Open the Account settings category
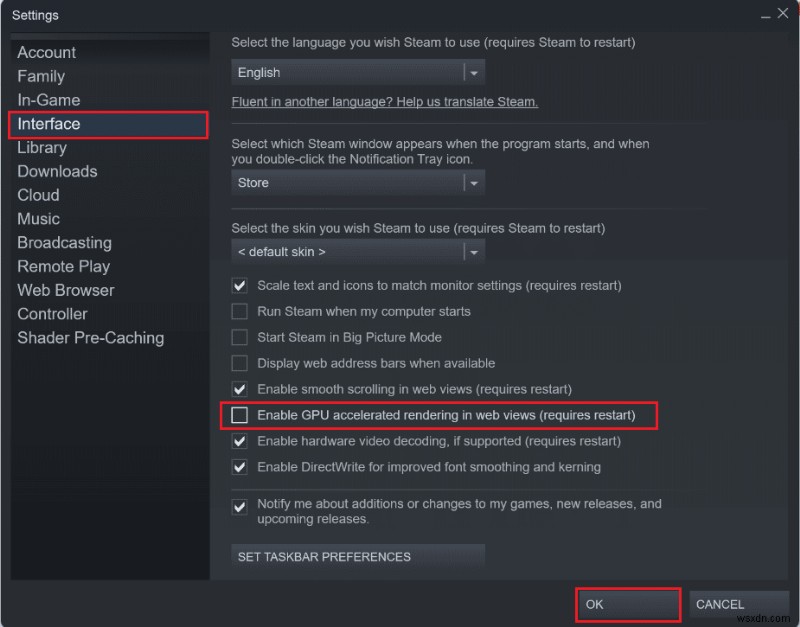800x627 pixels. pyautogui.click(x=47, y=53)
